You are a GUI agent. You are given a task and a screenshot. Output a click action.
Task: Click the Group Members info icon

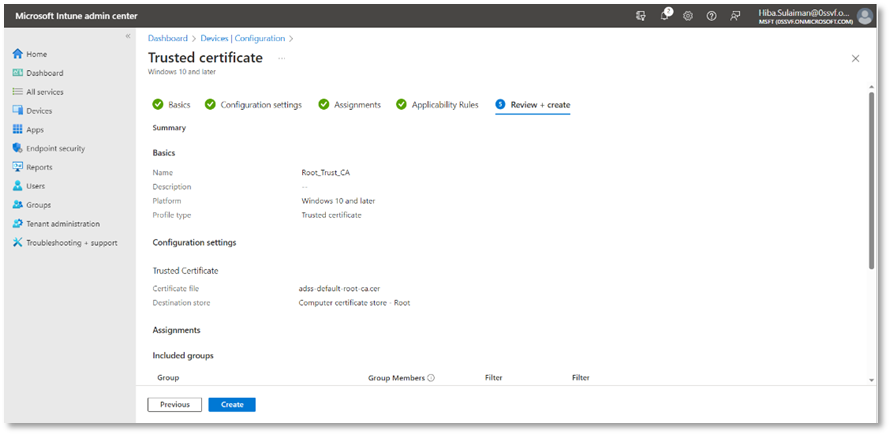pos(431,378)
